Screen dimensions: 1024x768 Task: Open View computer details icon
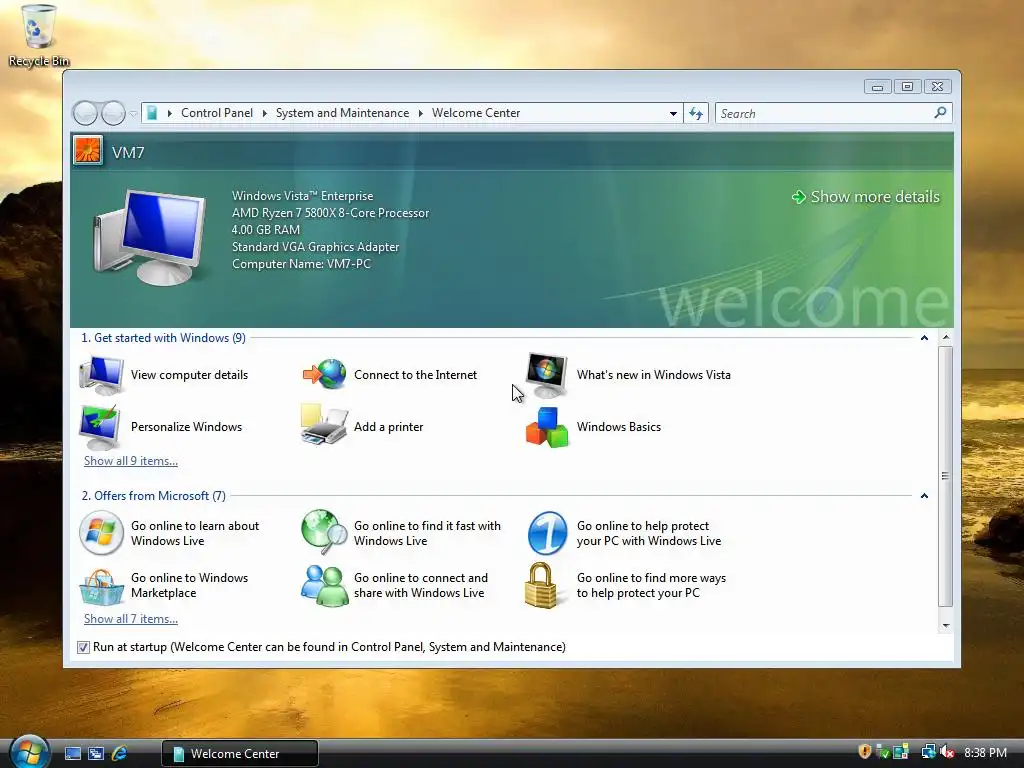tap(101, 375)
